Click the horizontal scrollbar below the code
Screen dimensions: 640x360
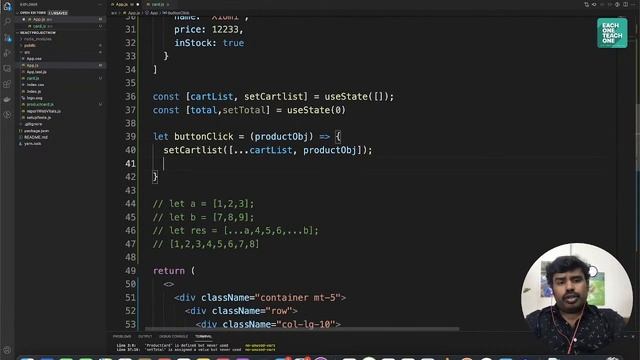(x=302, y=329)
